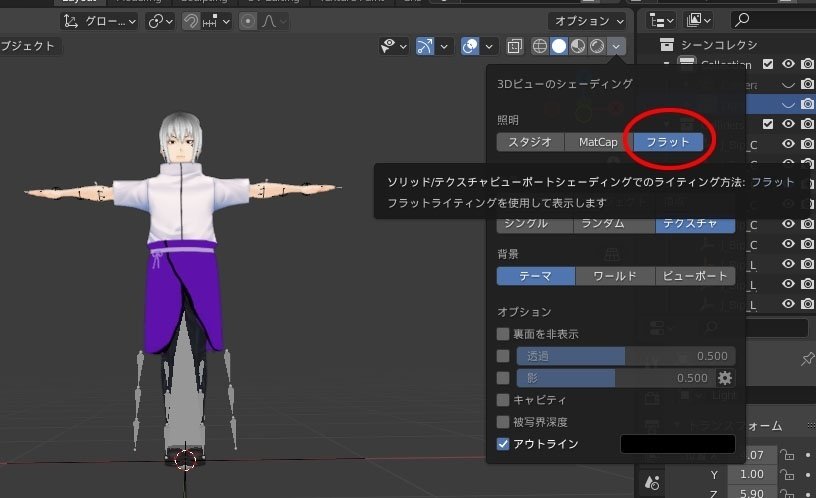Hide Collection with its eye icon

coord(788,64)
